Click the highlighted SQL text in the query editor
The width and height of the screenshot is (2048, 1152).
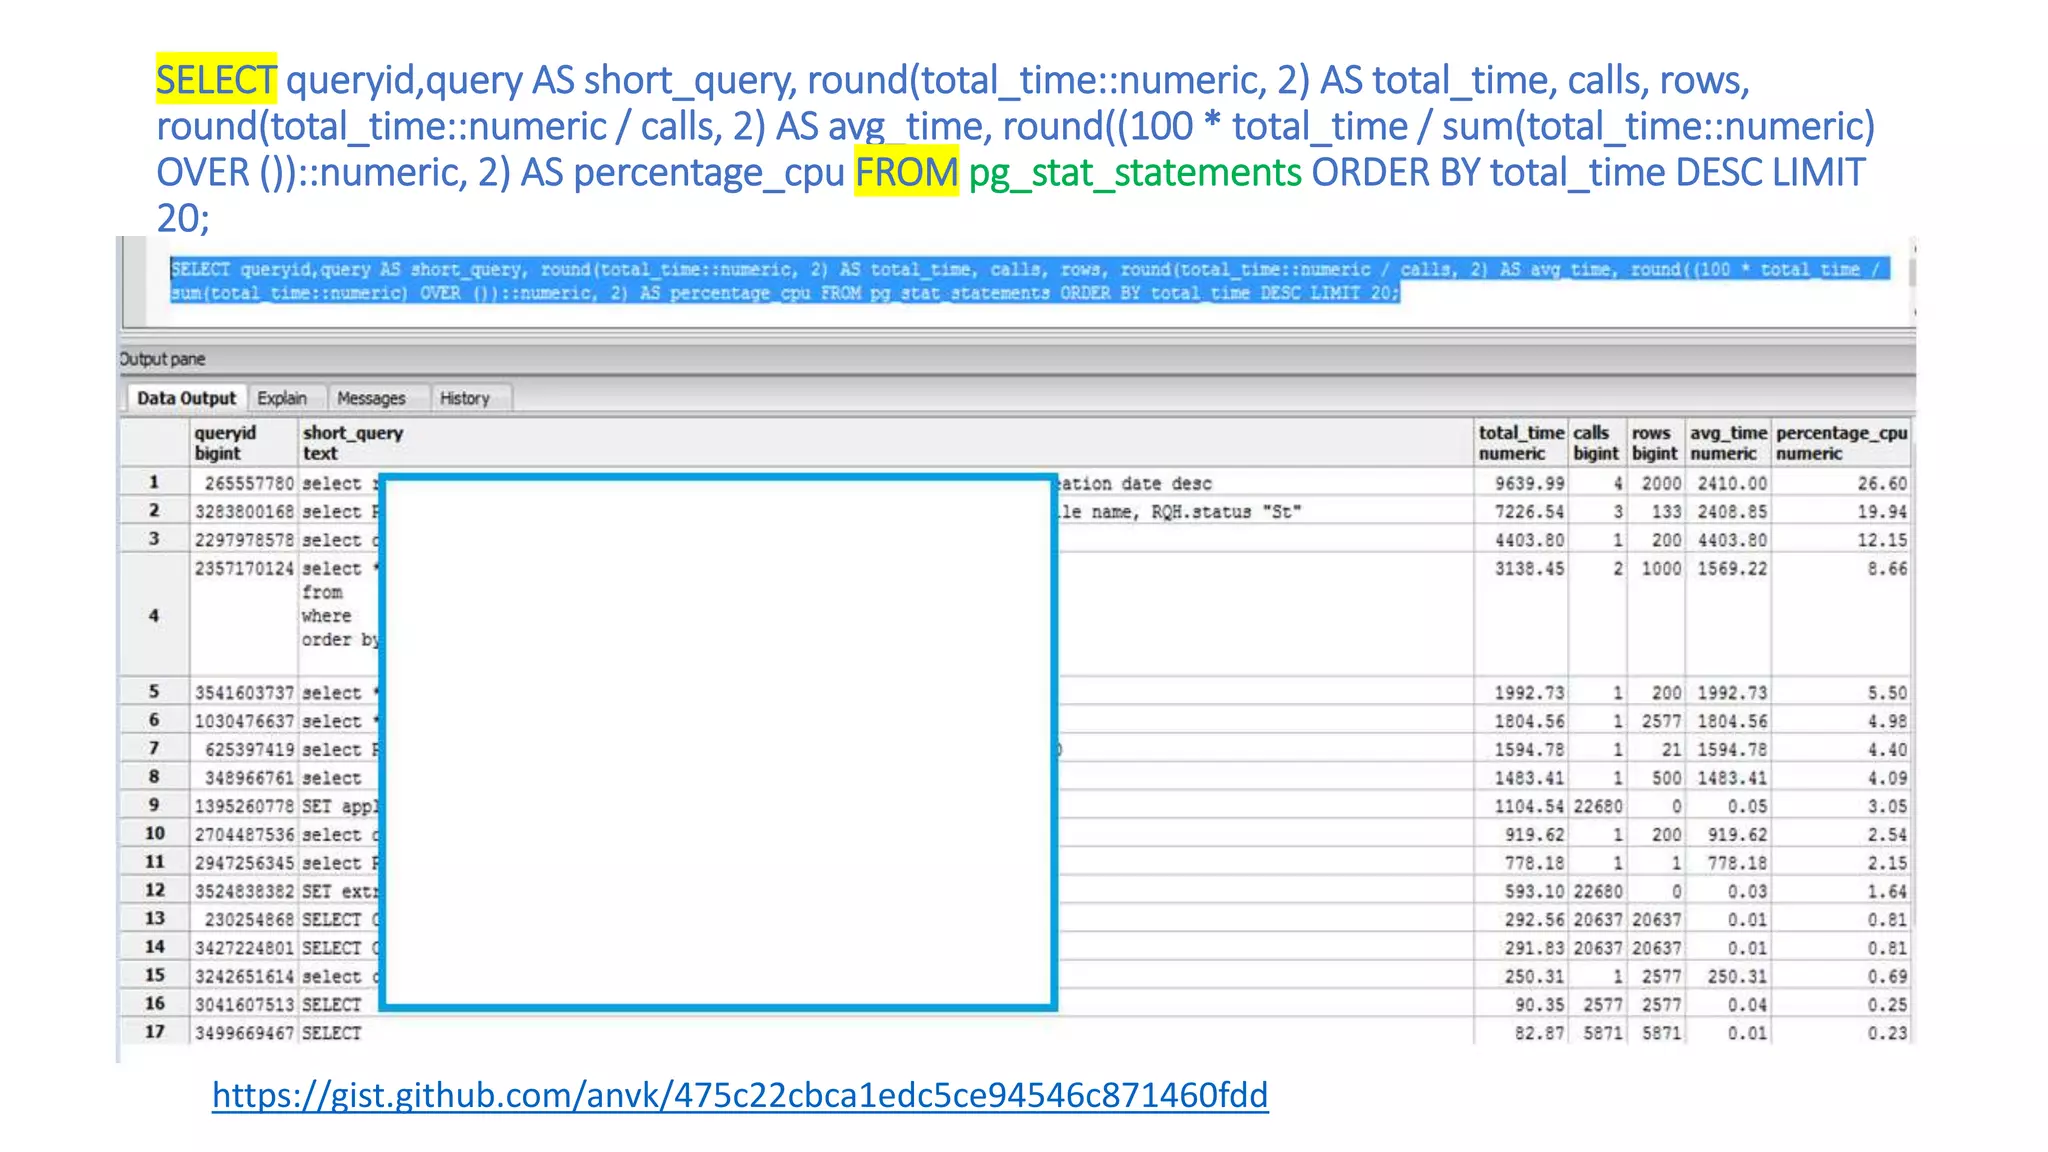[1030, 281]
